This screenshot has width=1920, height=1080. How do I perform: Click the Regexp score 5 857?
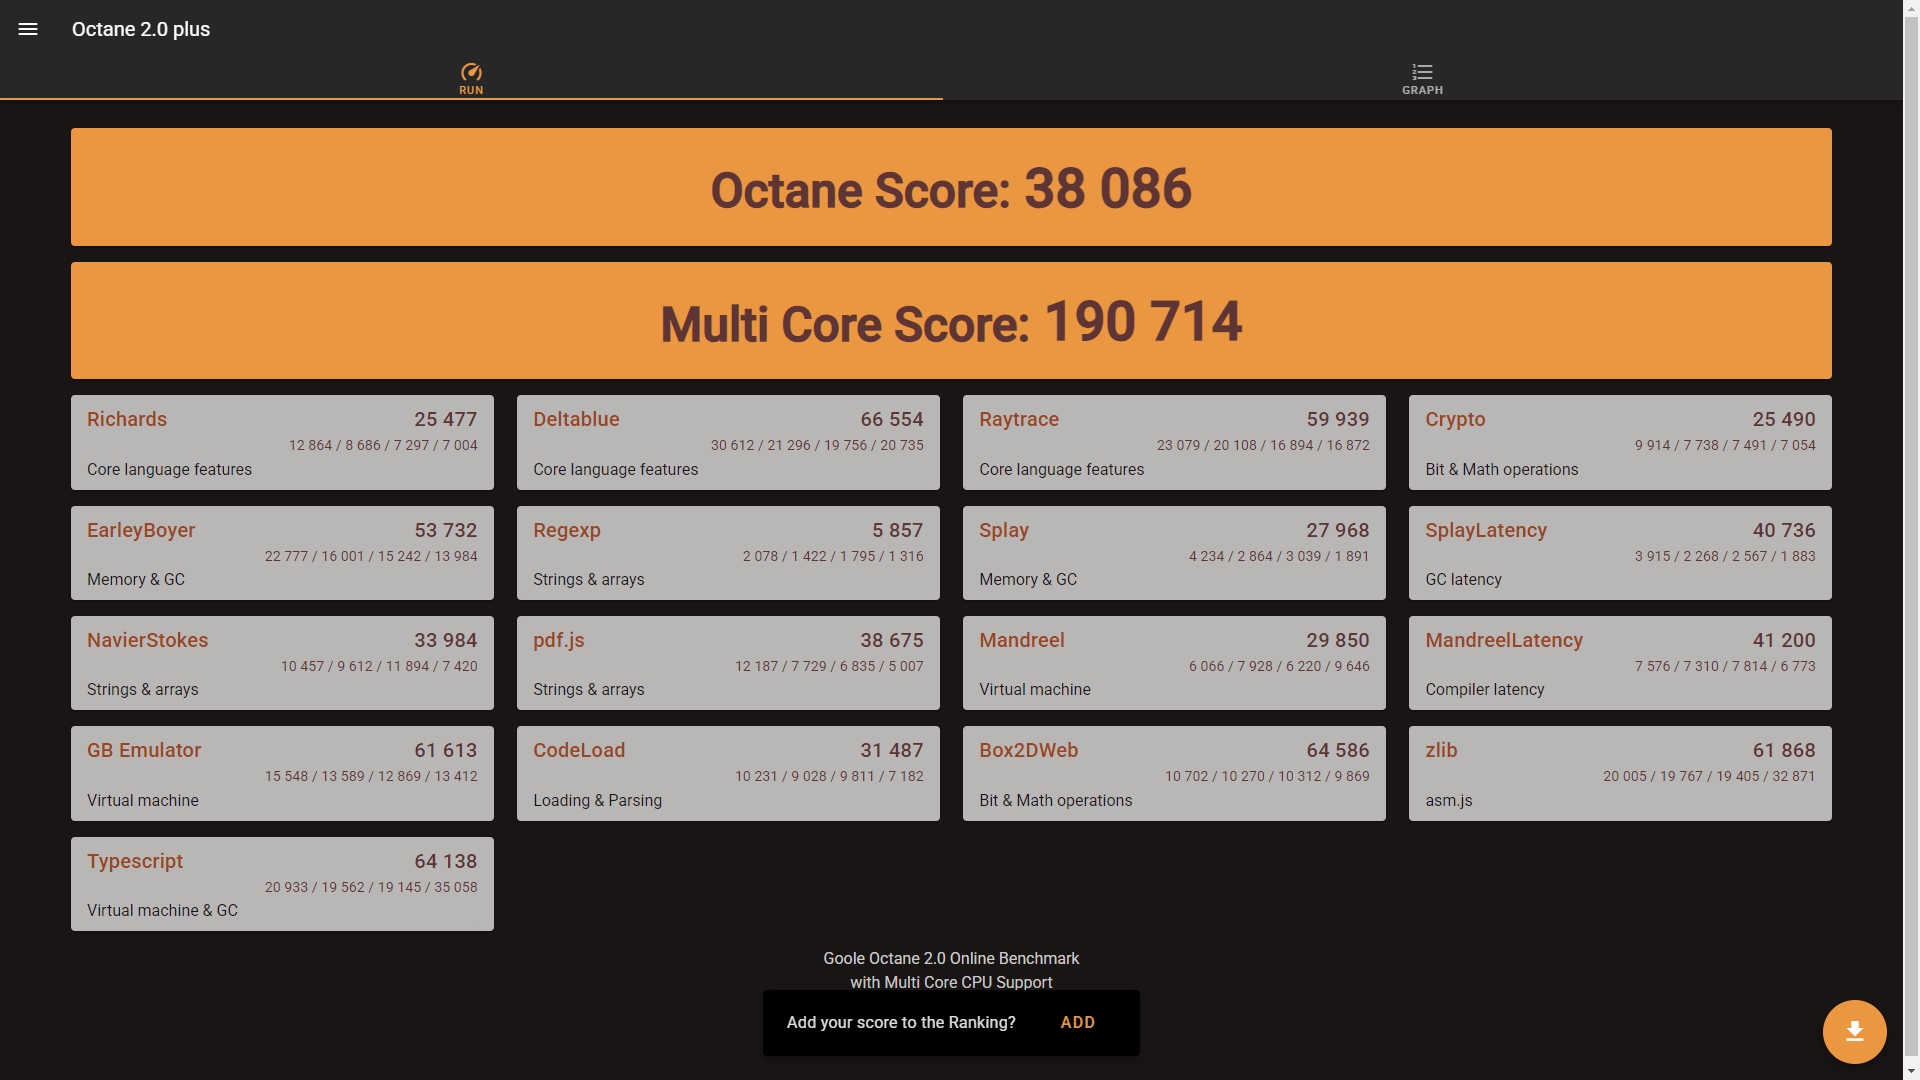coord(898,530)
